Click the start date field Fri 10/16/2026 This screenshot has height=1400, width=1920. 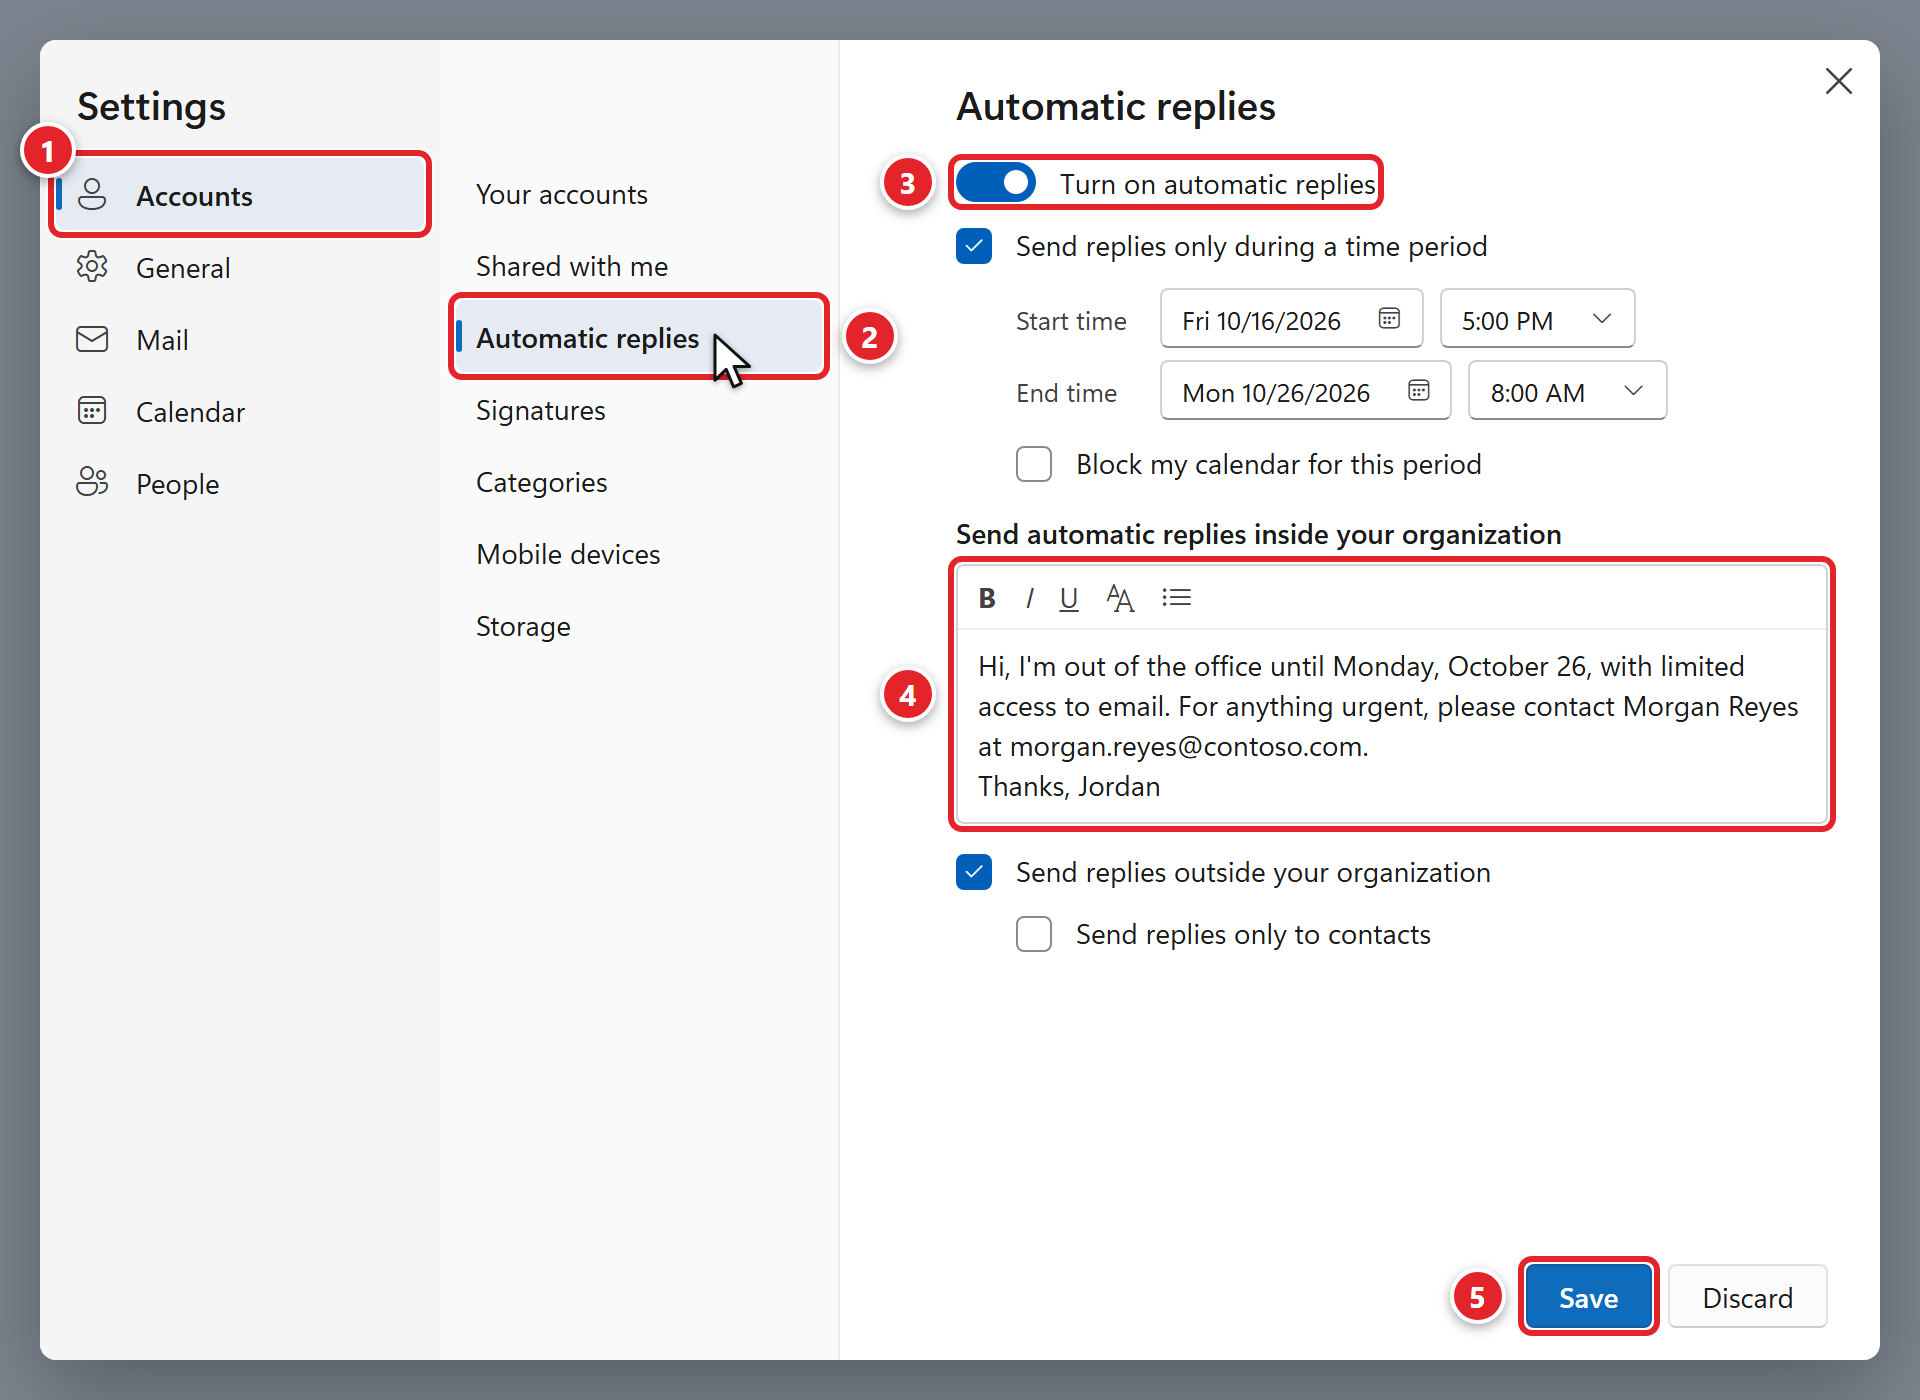click(x=1291, y=319)
